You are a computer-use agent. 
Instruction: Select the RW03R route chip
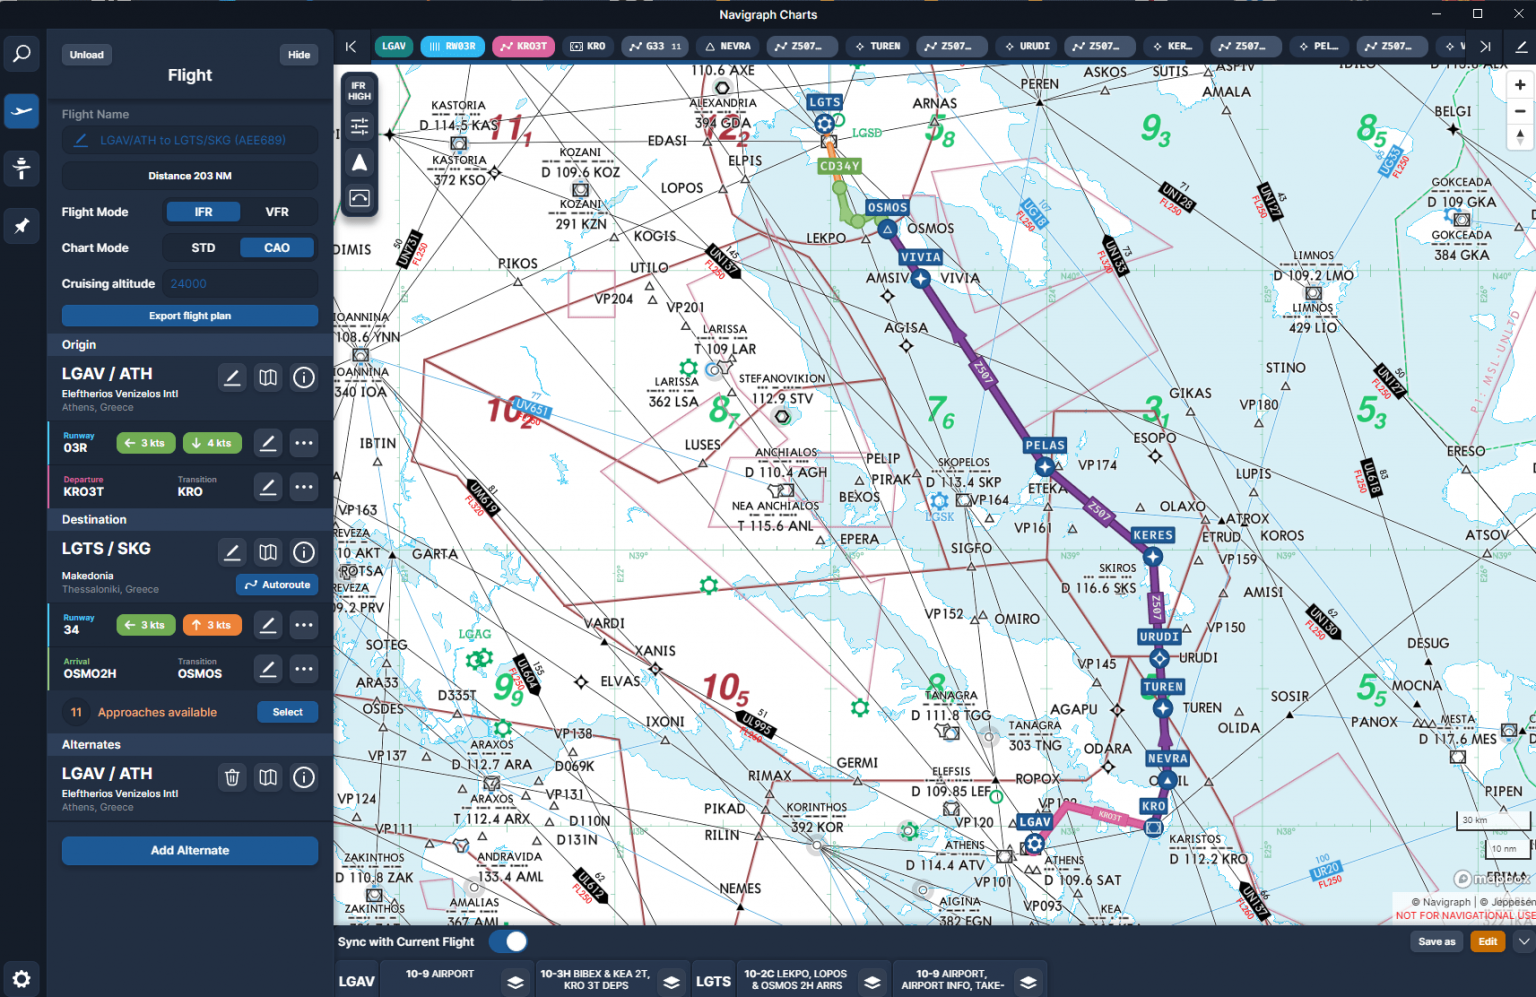(453, 46)
